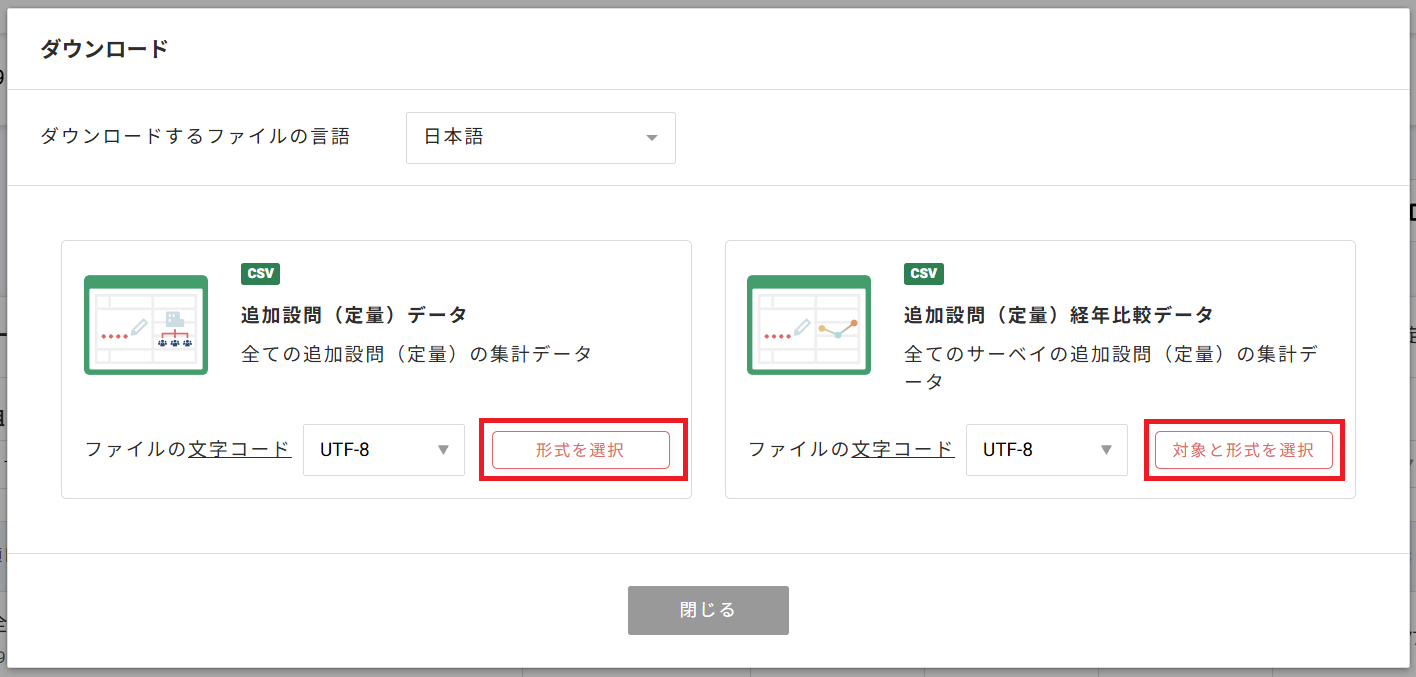Open the UTF-8 dropdown on the right card
The height and width of the screenshot is (677, 1416).
tap(1046, 450)
